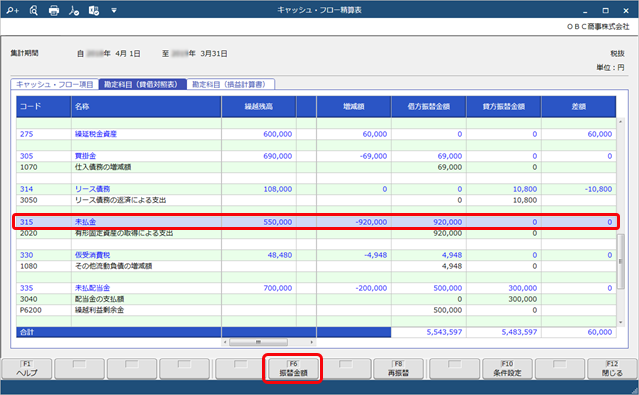Click 未払金 account name

[86, 222]
